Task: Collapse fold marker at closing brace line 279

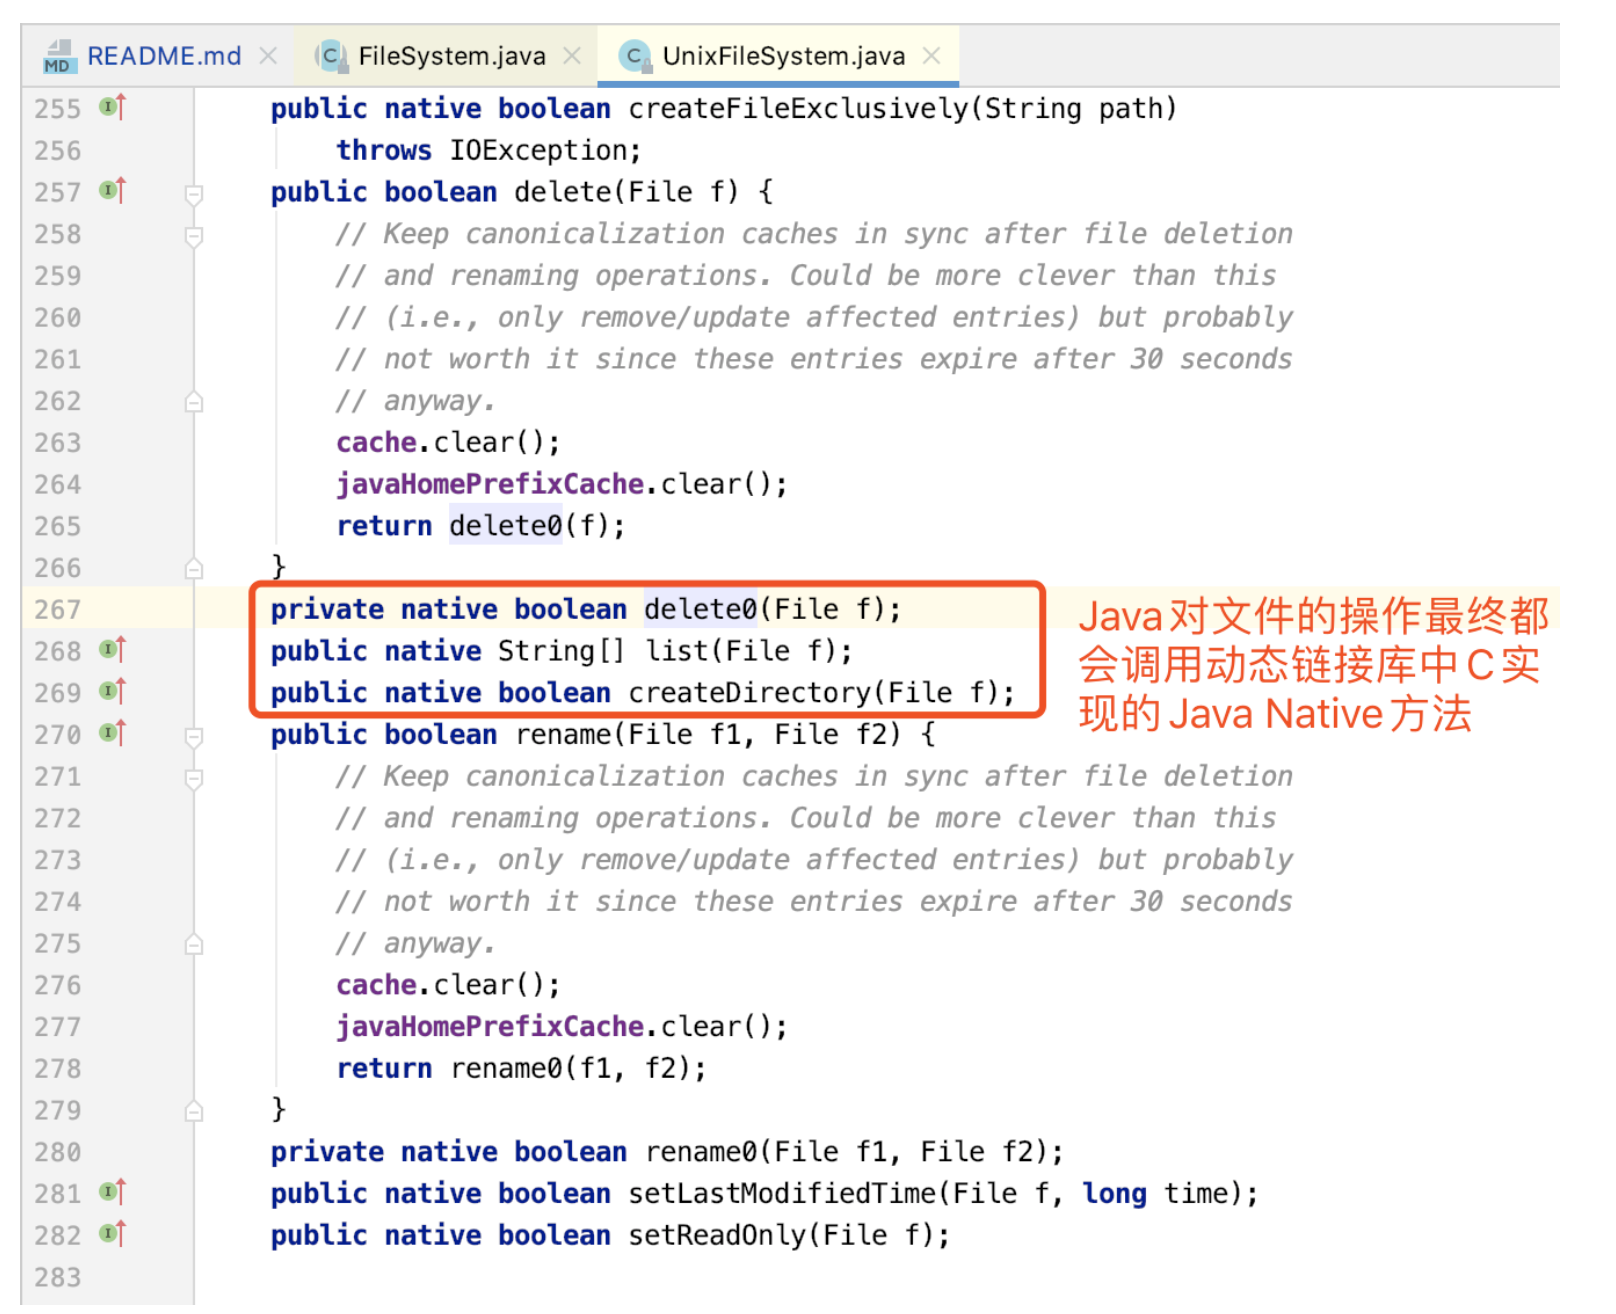Action: pos(194,1111)
